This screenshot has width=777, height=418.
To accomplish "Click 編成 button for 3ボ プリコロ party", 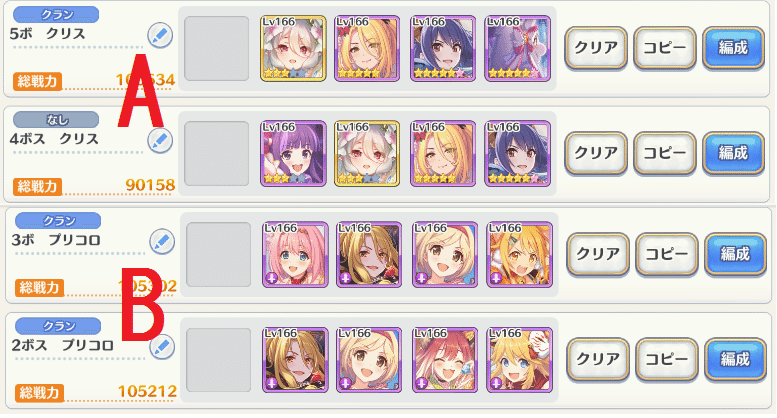I will [x=735, y=254].
